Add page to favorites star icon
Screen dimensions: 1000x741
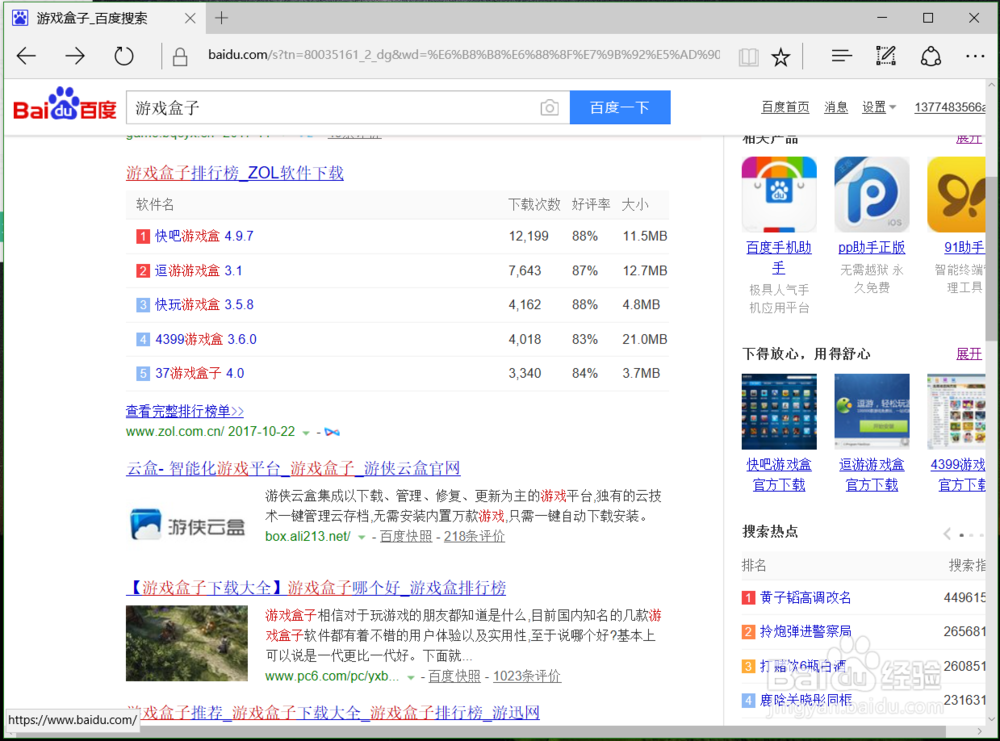tap(781, 57)
